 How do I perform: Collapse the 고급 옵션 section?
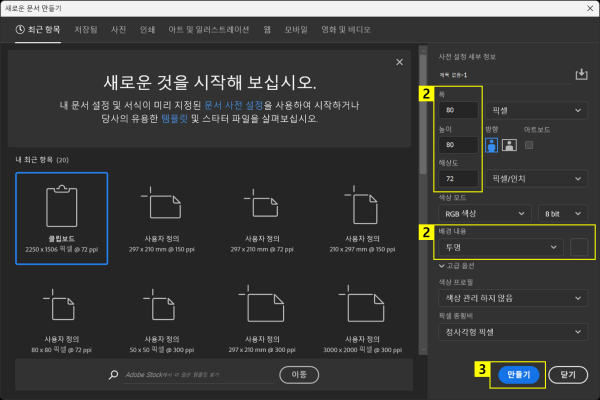457,266
